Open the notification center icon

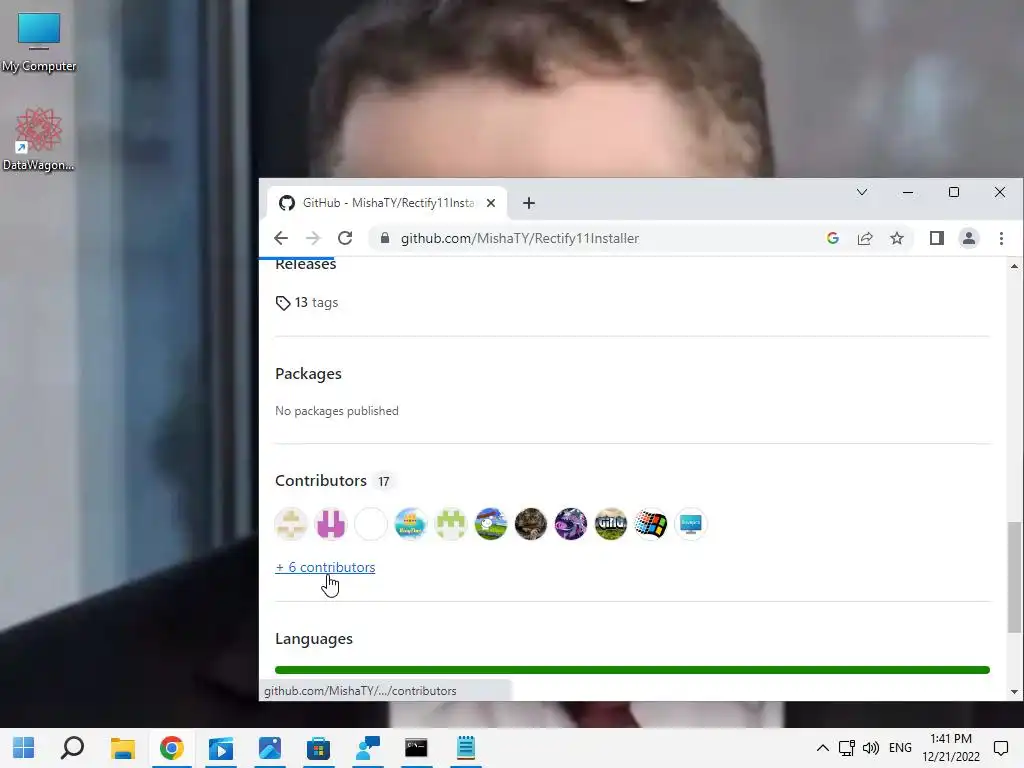click(x=1000, y=748)
